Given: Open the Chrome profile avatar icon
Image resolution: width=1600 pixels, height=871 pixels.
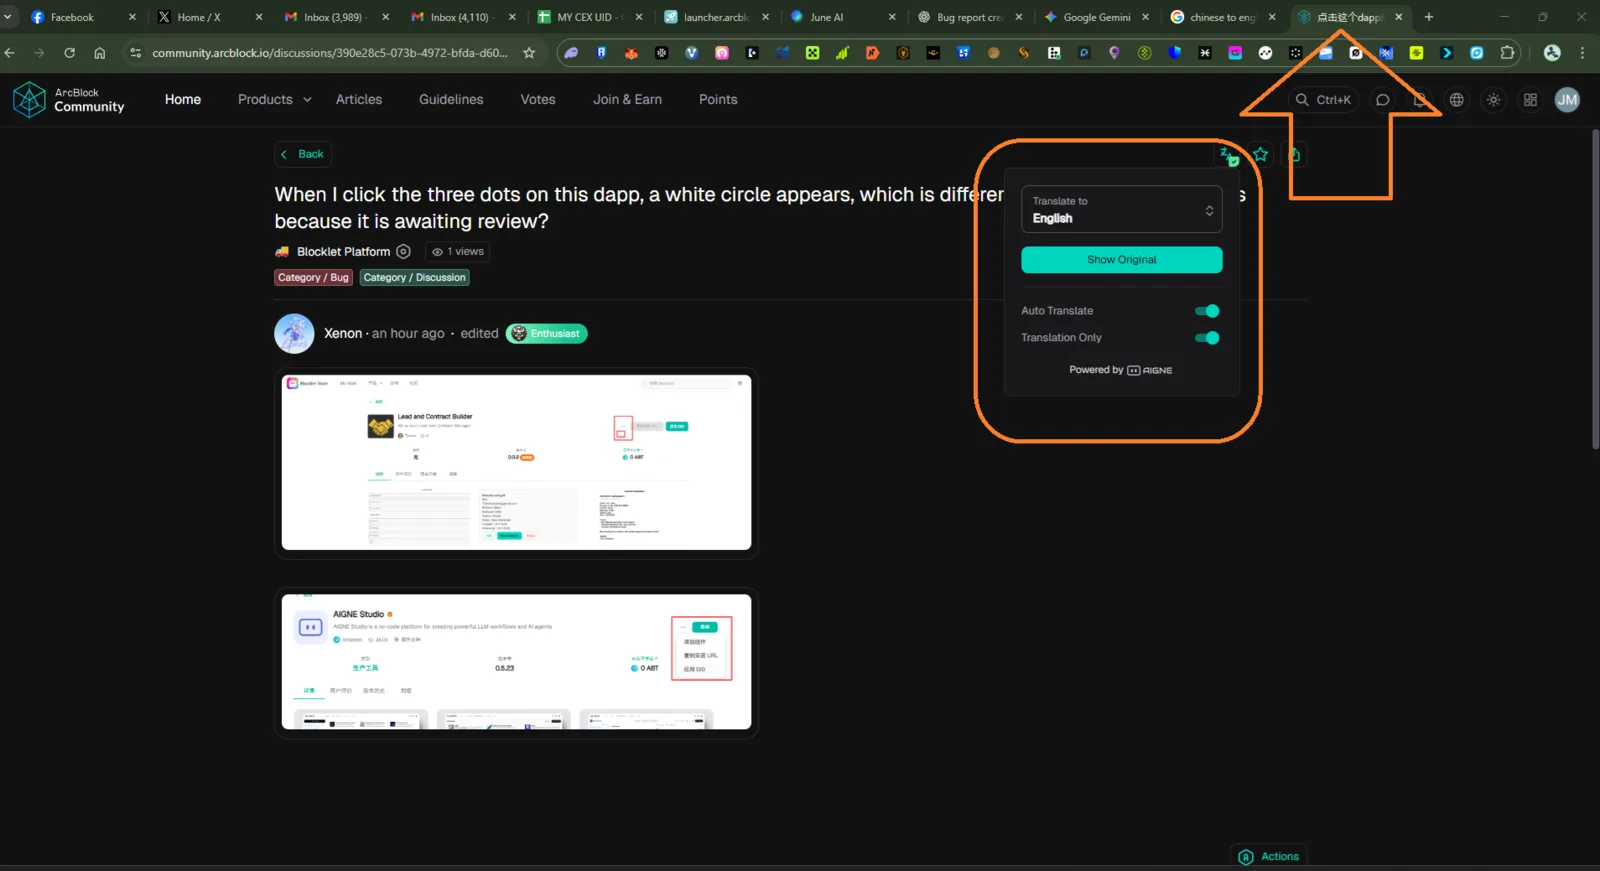Looking at the screenshot, I should click(1552, 53).
